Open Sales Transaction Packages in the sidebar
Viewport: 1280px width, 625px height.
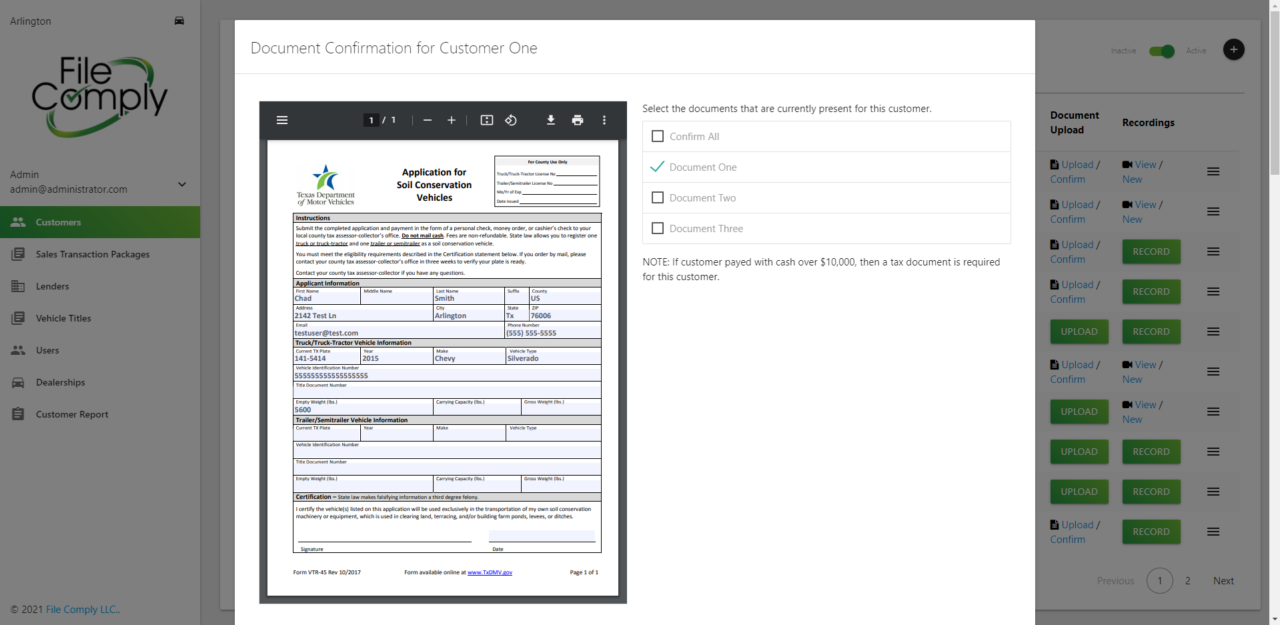click(x=100, y=254)
